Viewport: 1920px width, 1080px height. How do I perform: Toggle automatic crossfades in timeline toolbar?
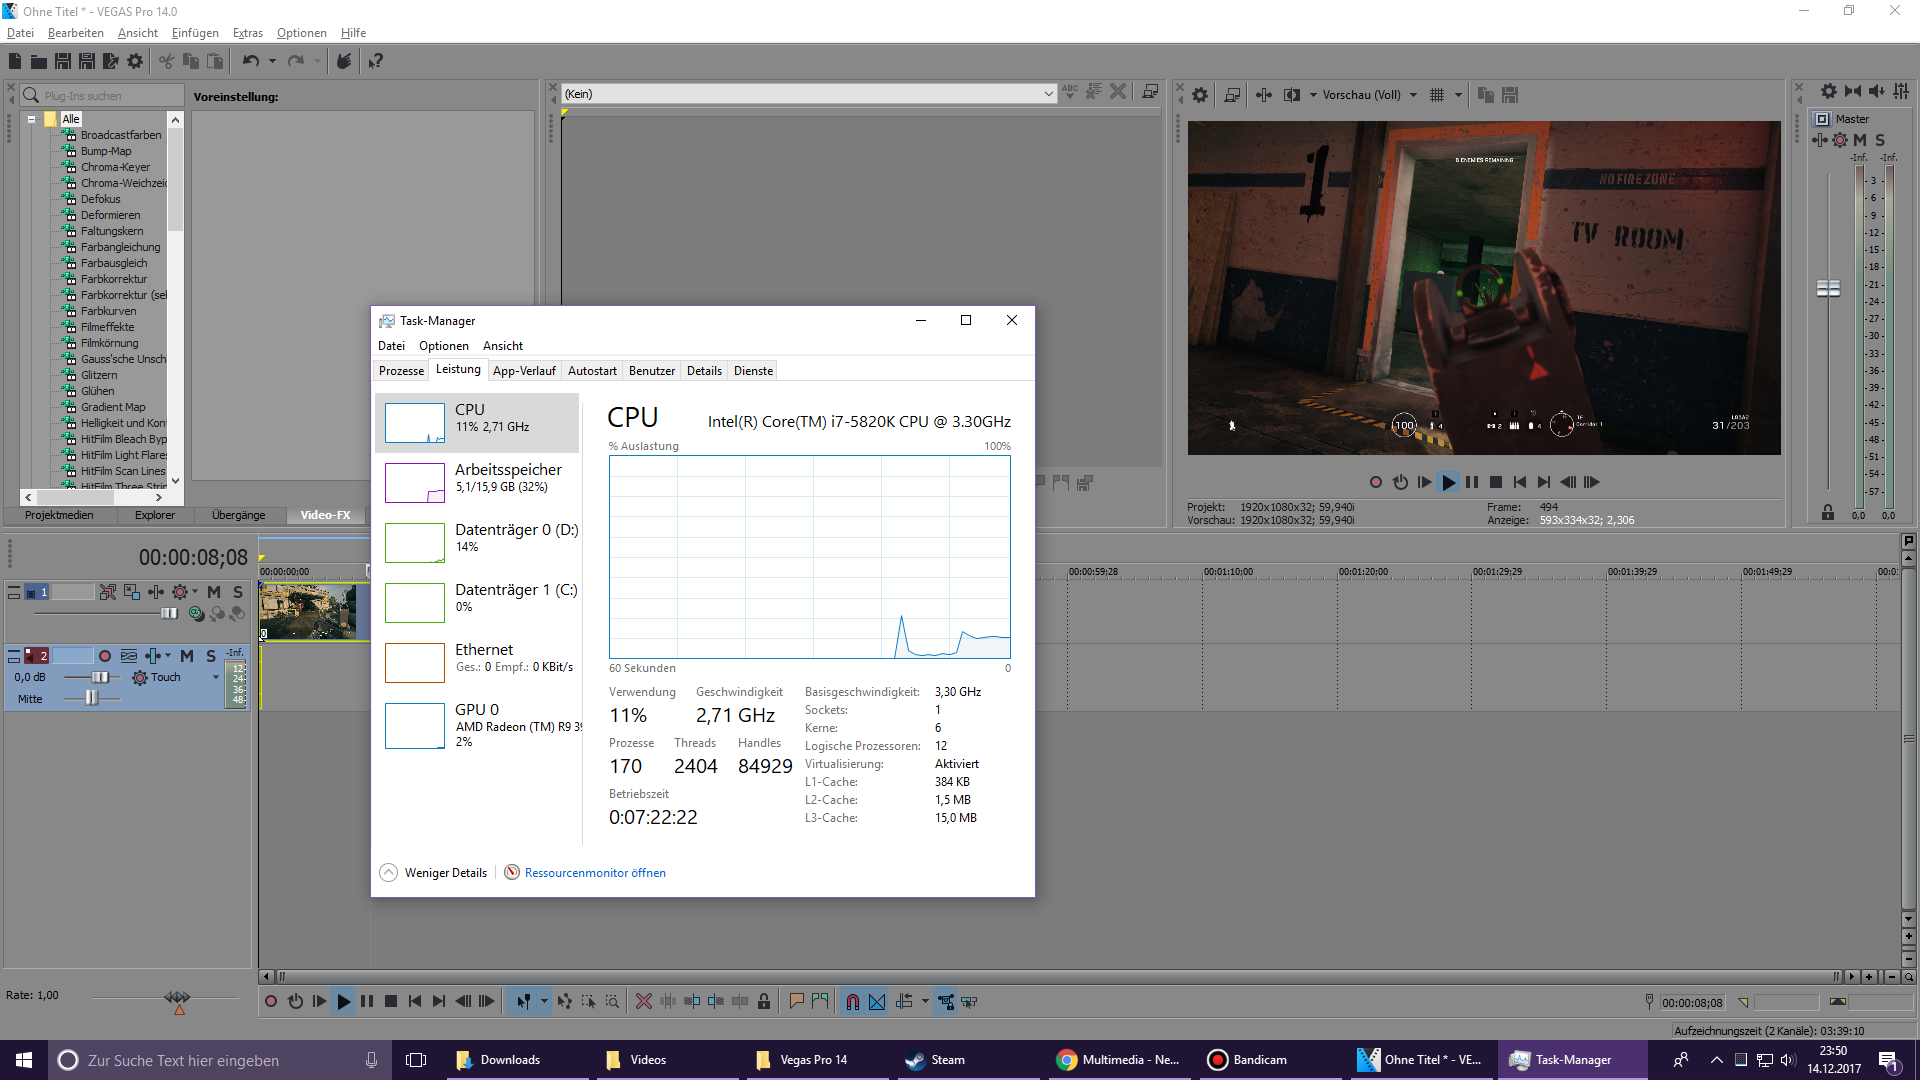877,1002
